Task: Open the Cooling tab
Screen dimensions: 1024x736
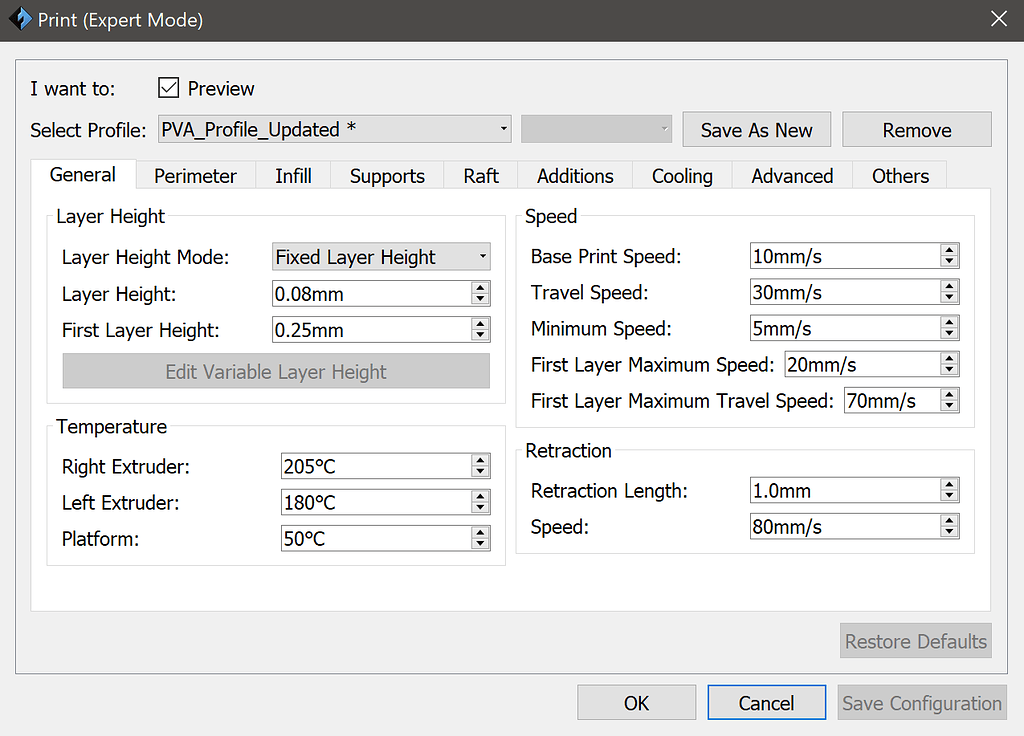Action: pos(681,175)
